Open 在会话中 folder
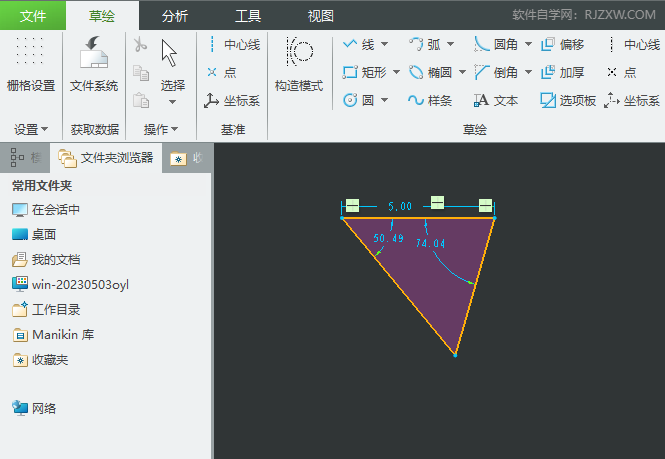 (x=46, y=210)
